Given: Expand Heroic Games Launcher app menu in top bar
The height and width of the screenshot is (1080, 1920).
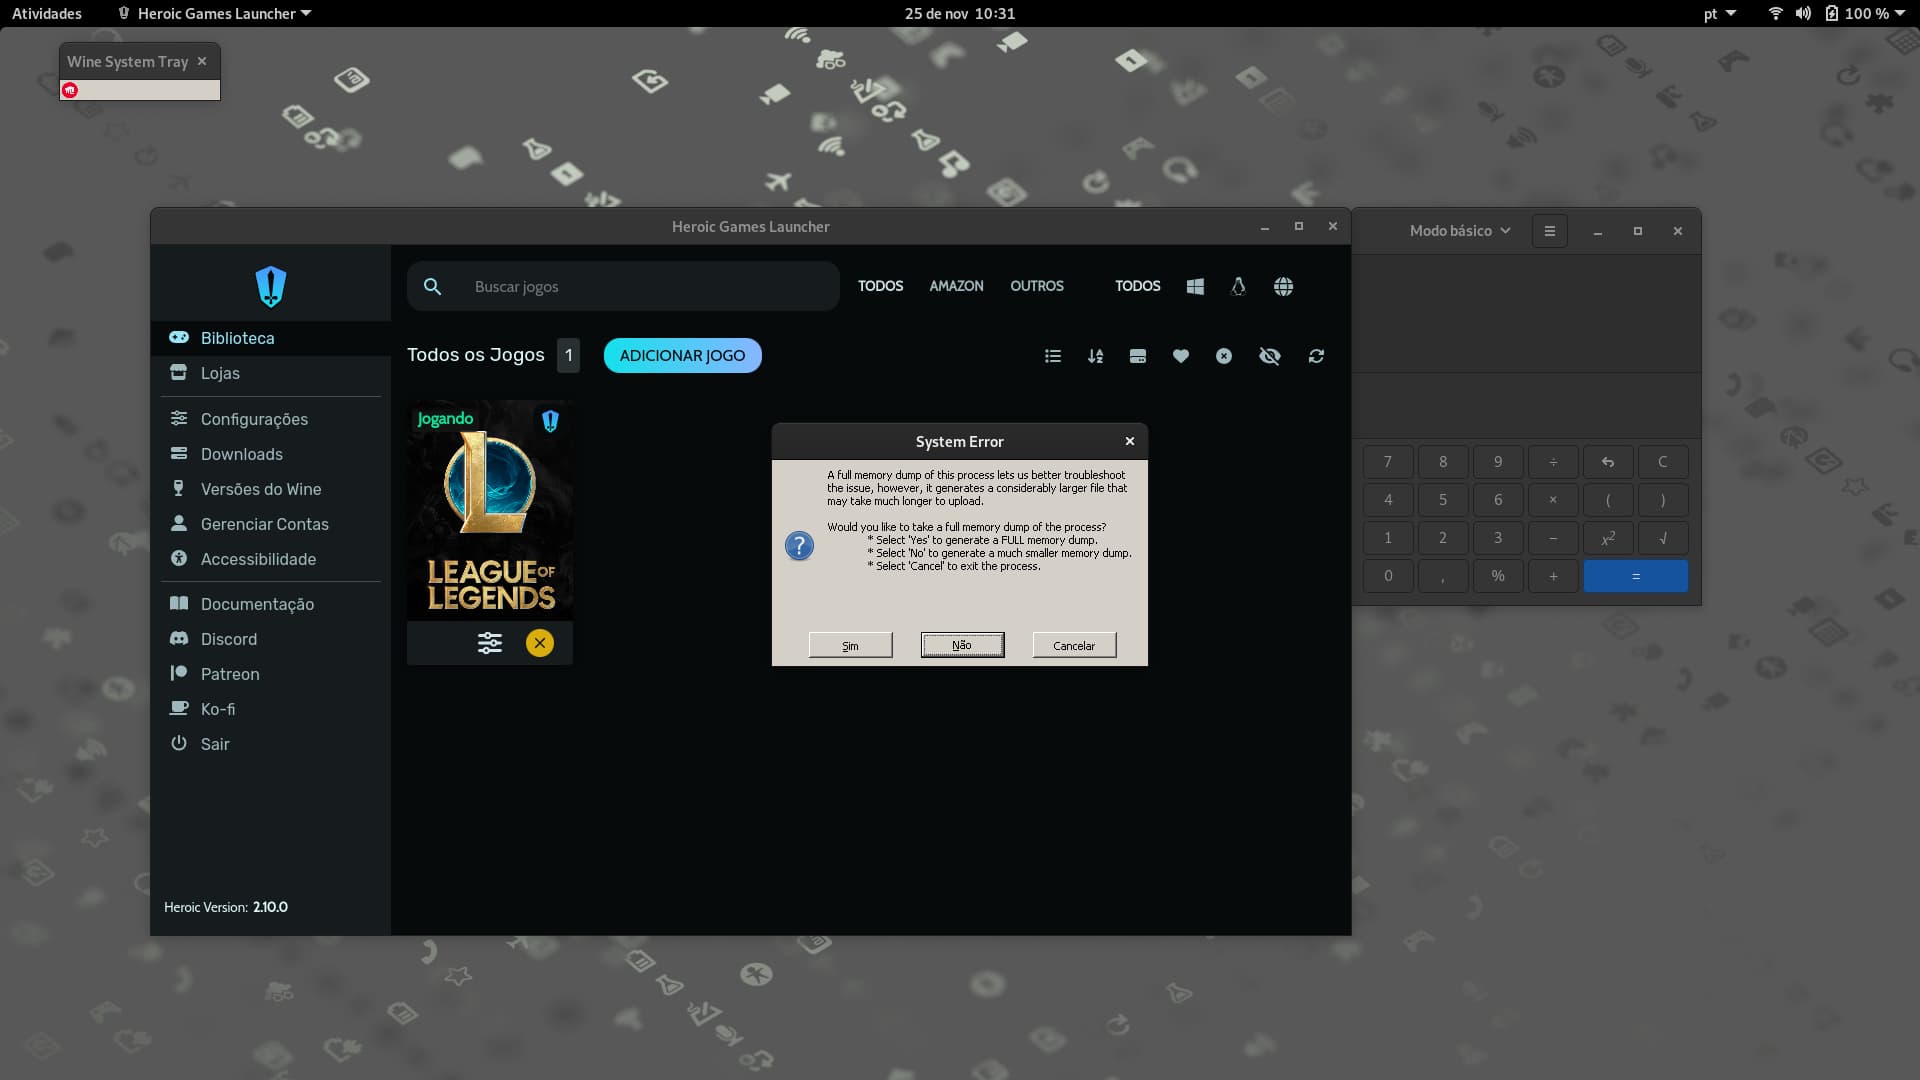Looking at the screenshot, I should click(x=215, y=14).
